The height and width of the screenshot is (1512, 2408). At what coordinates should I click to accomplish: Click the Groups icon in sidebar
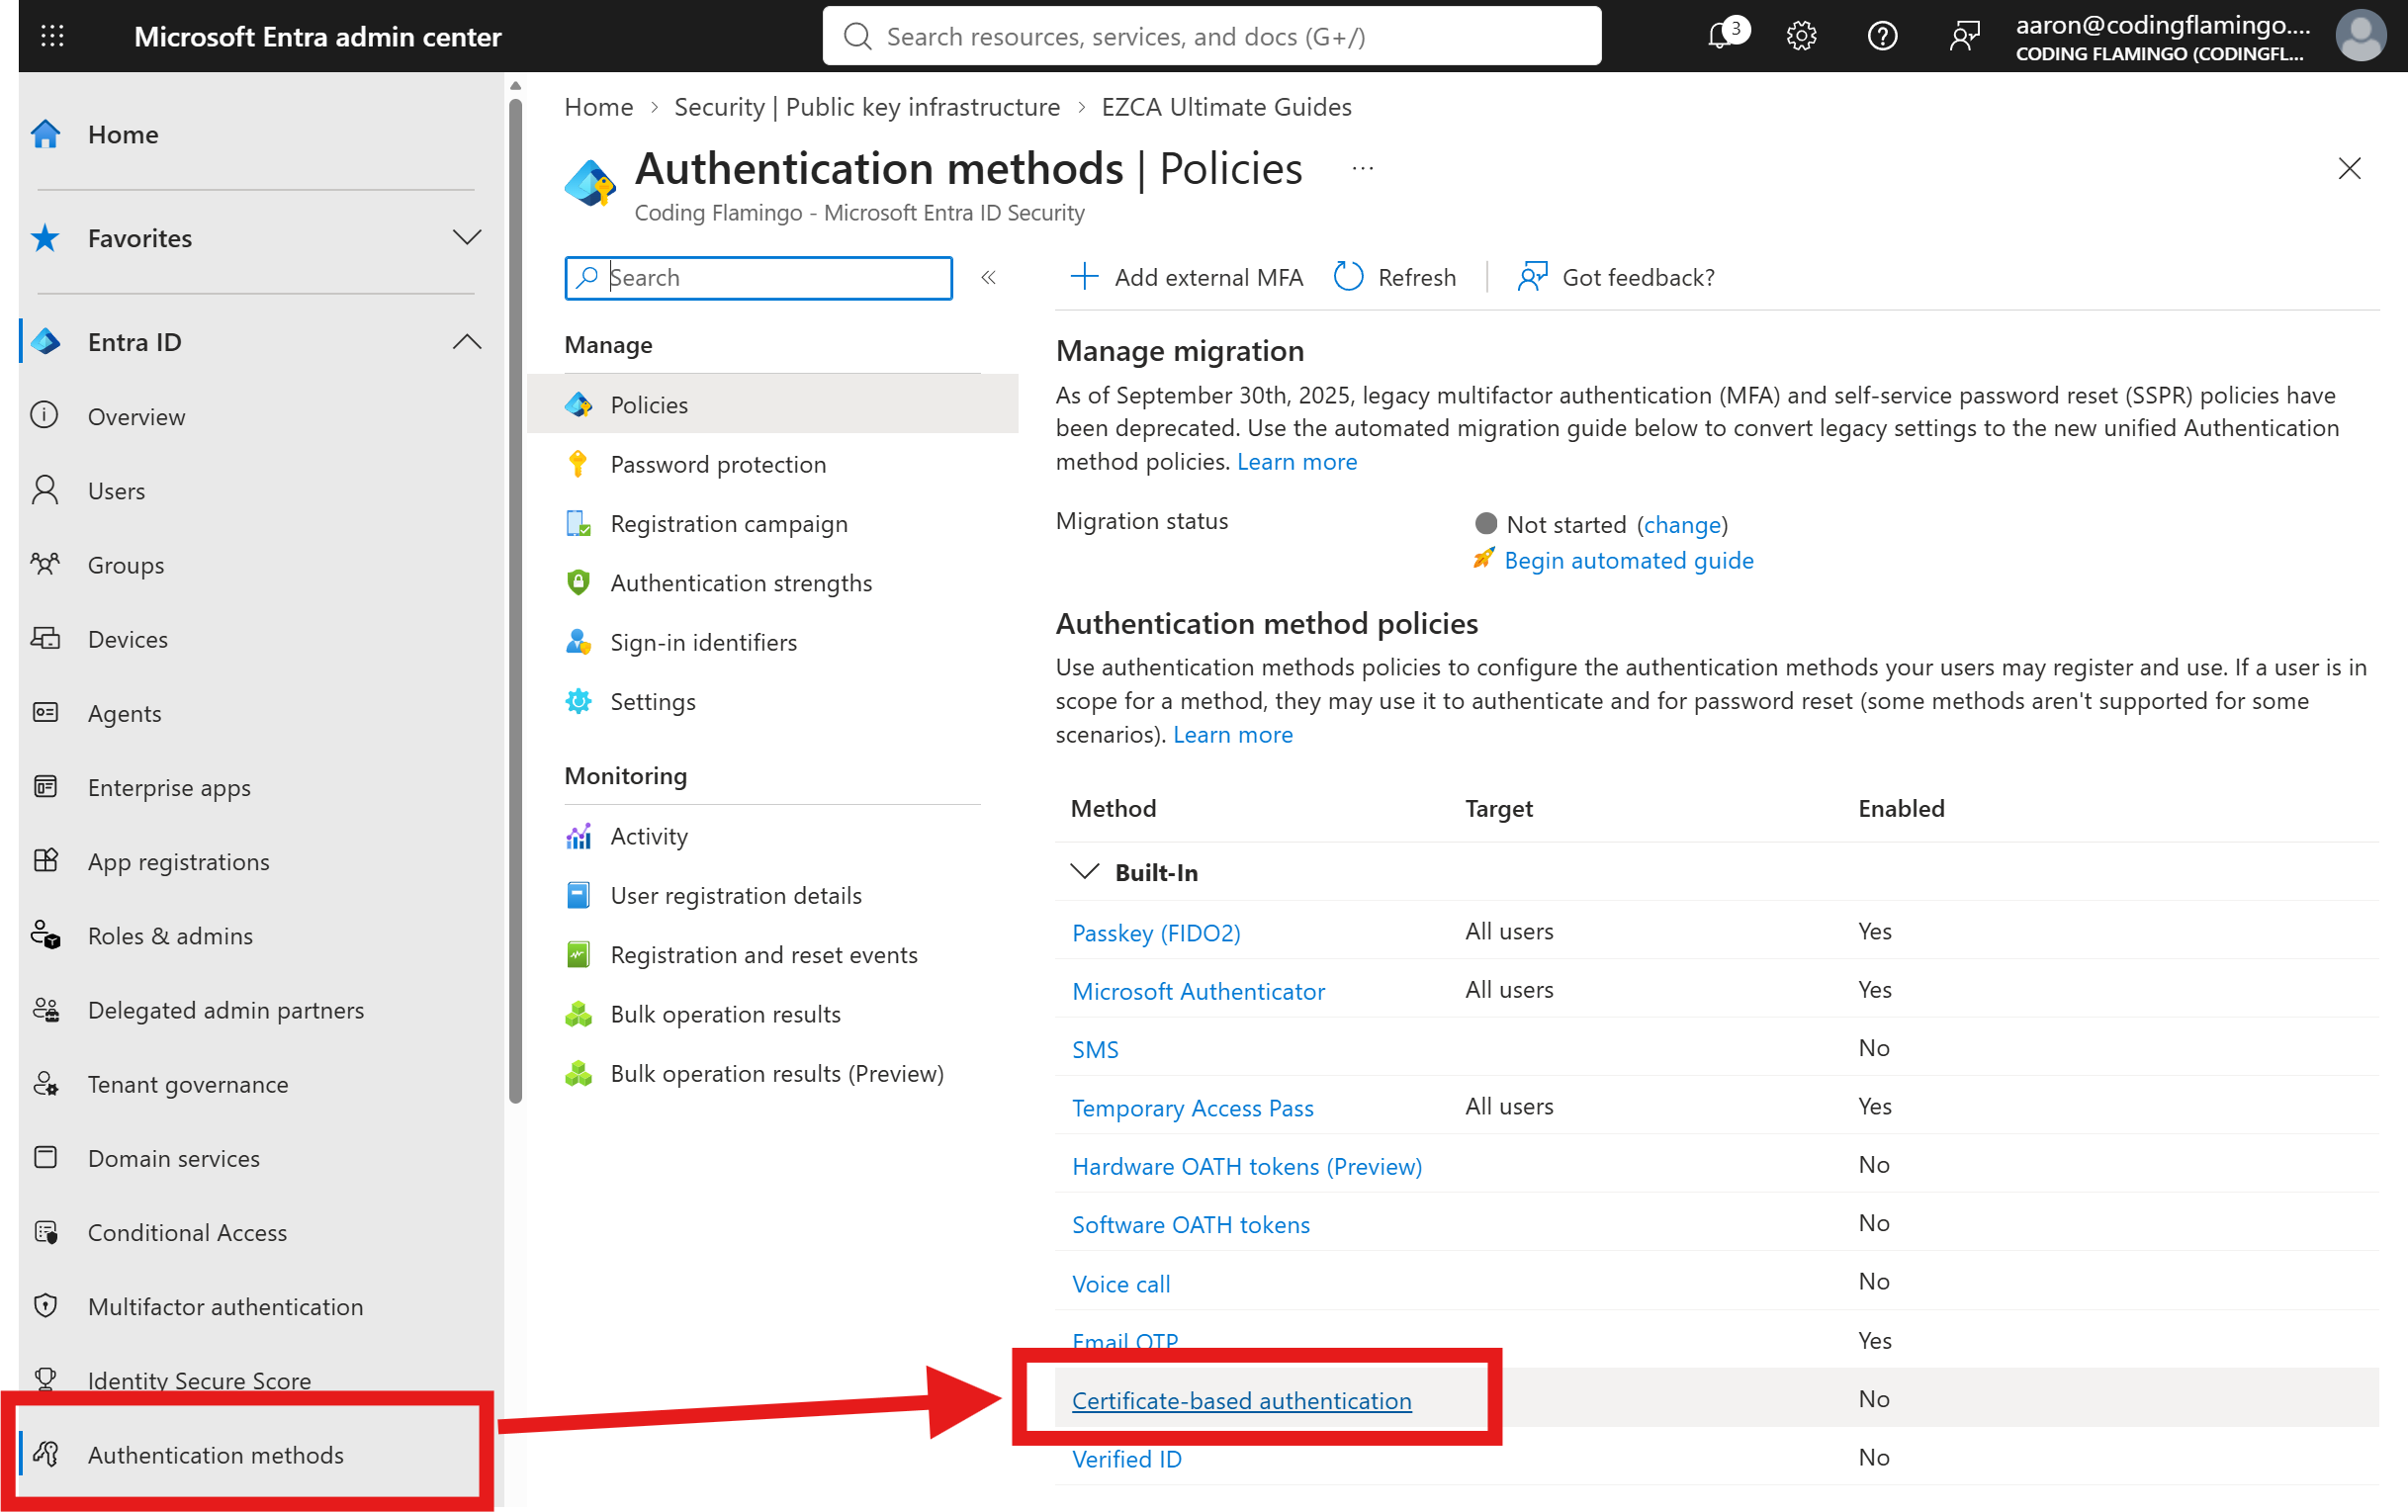pyautogui.click(x=45, y=564)
